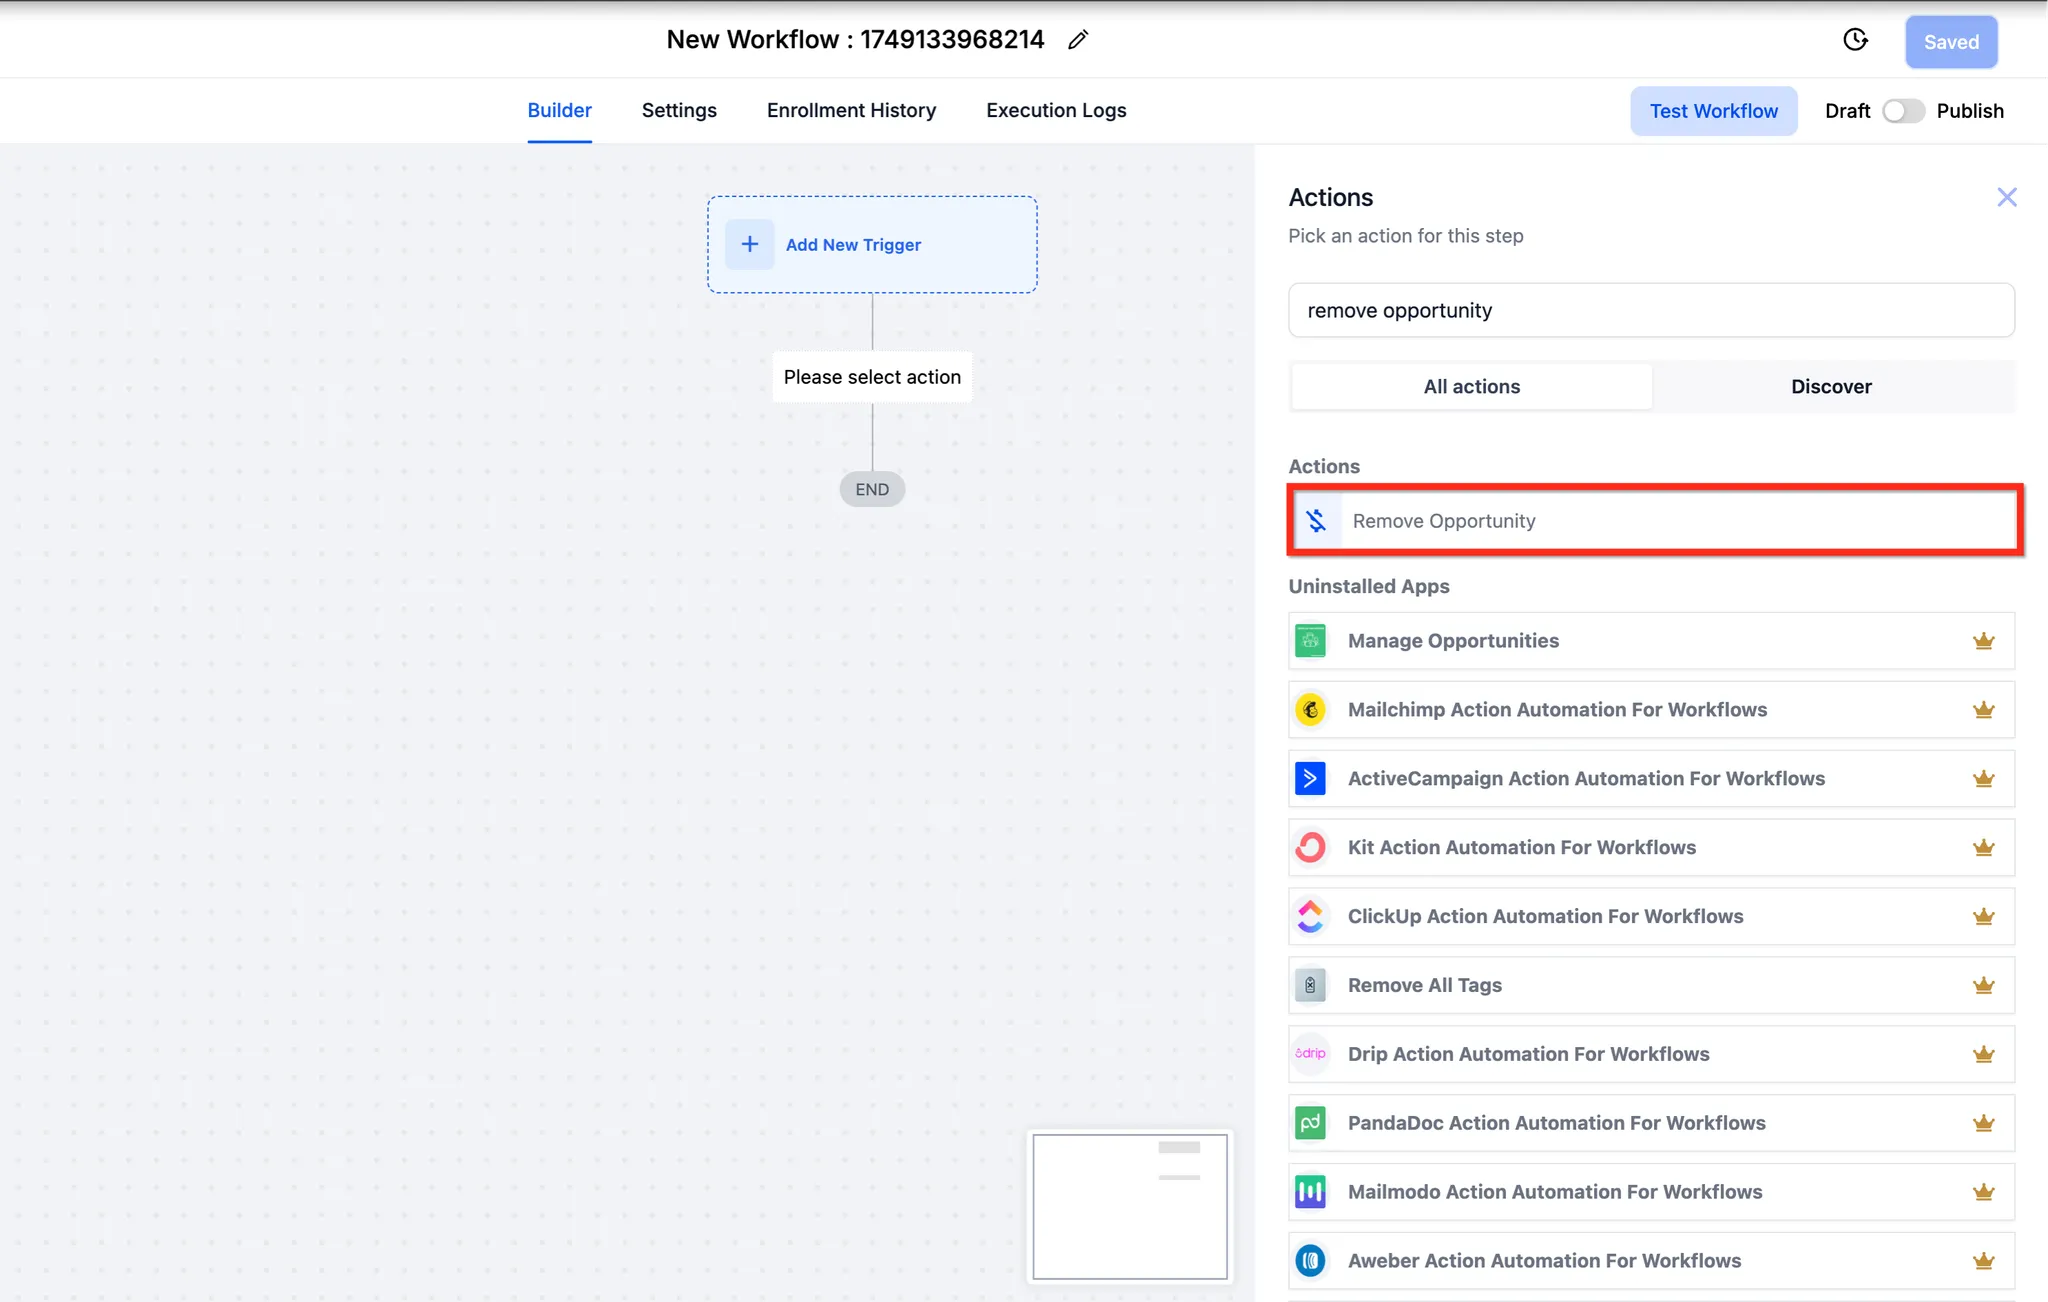Click the Manage Opportunities app icon
Viewport: 2048px width, 1302px height.
tap(1310, 641)
